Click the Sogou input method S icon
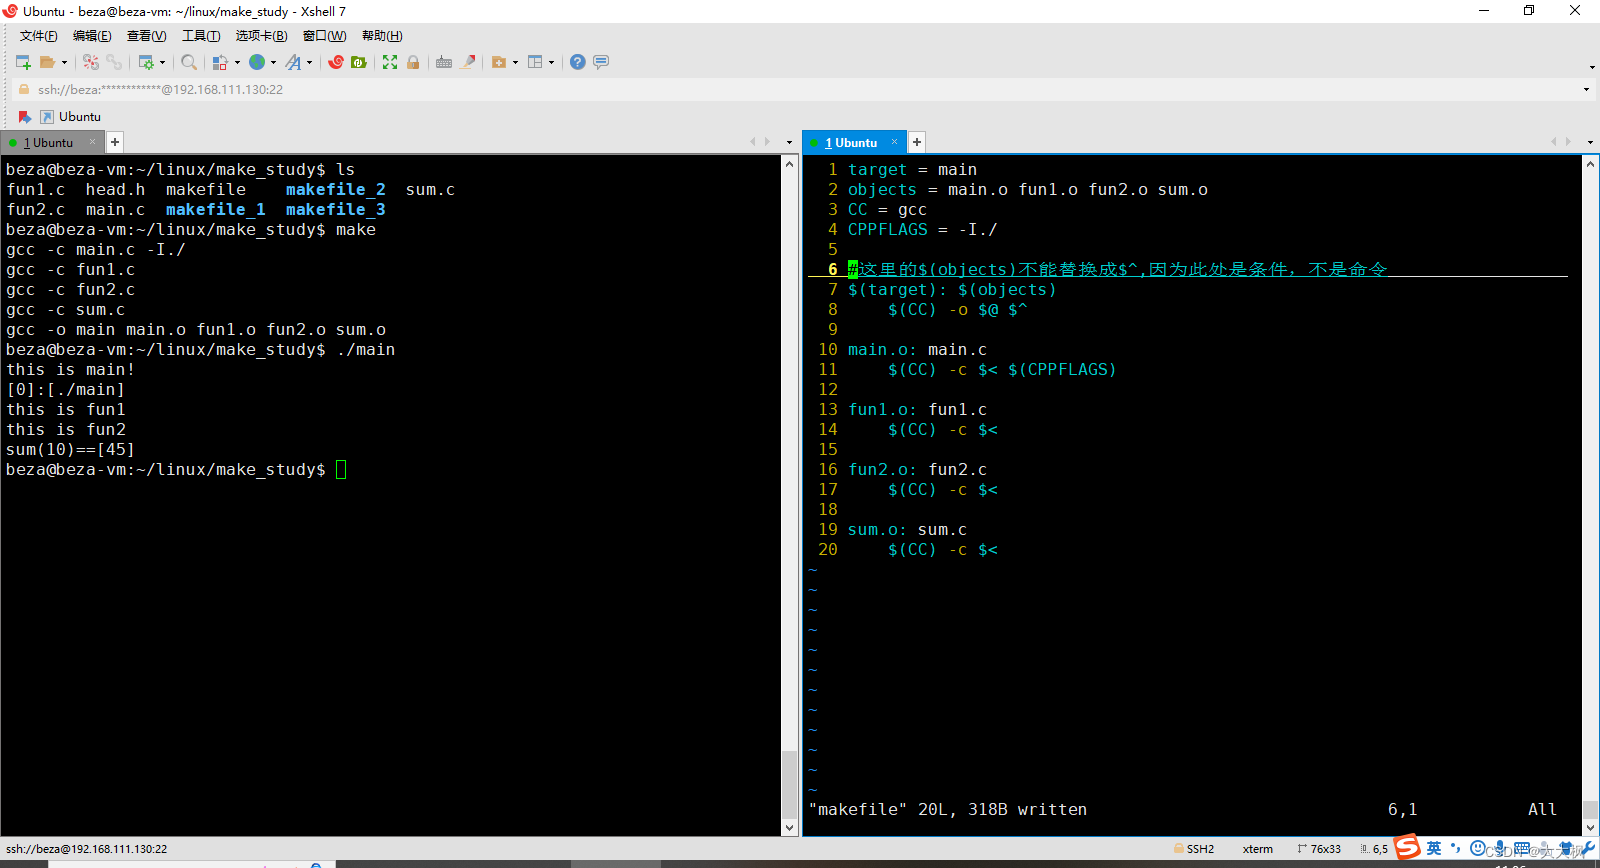Image resolution: width=1600 pixels, height=868 pixels. pos(1408,848)
